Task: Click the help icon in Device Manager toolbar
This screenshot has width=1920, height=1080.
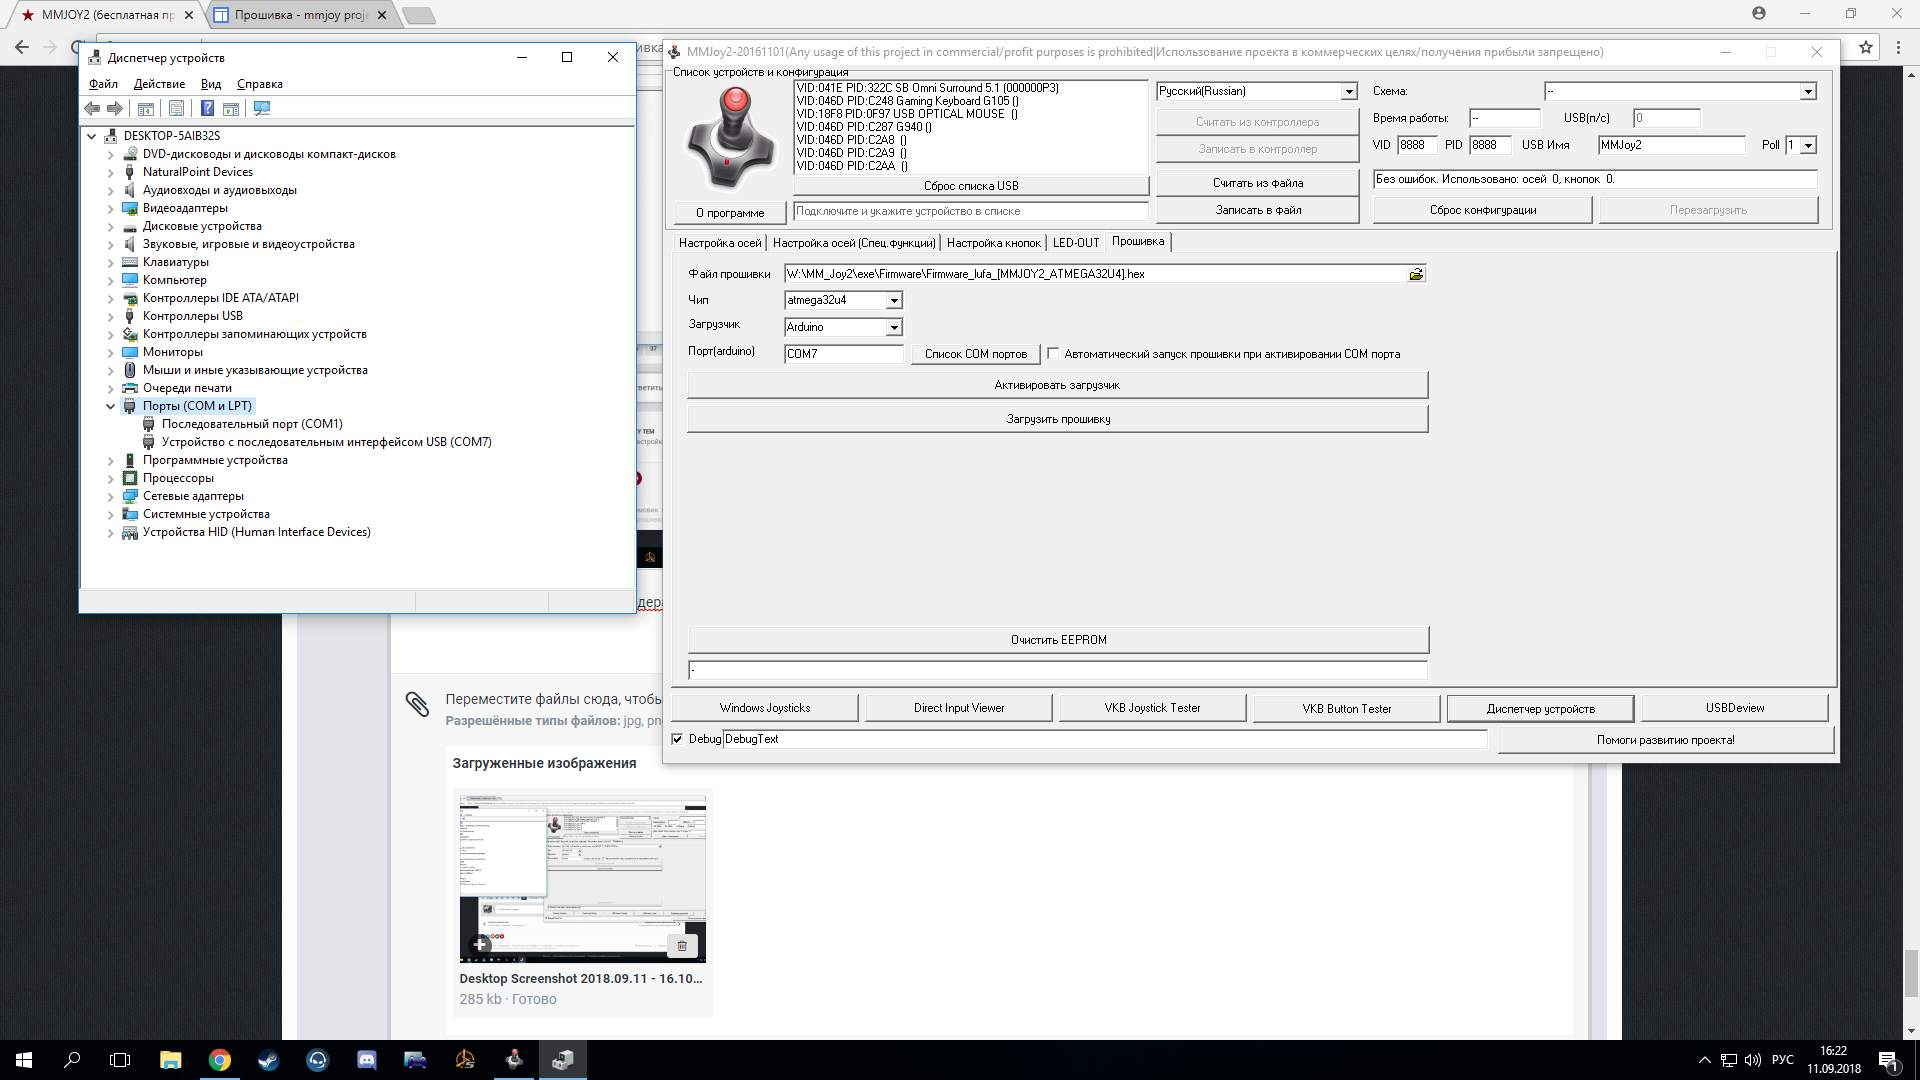Action: [207, 108]
